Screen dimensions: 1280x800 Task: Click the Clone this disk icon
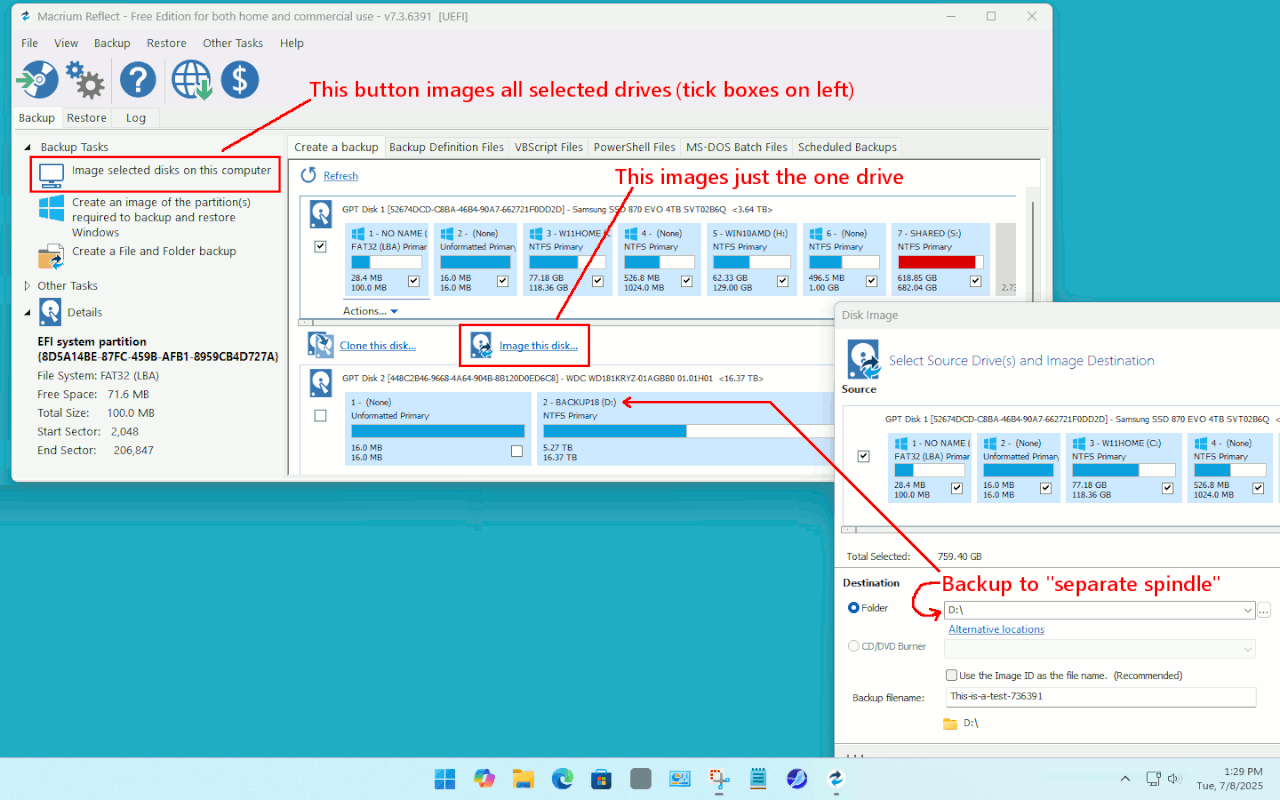pyautogui.click(x=321, y=345)
